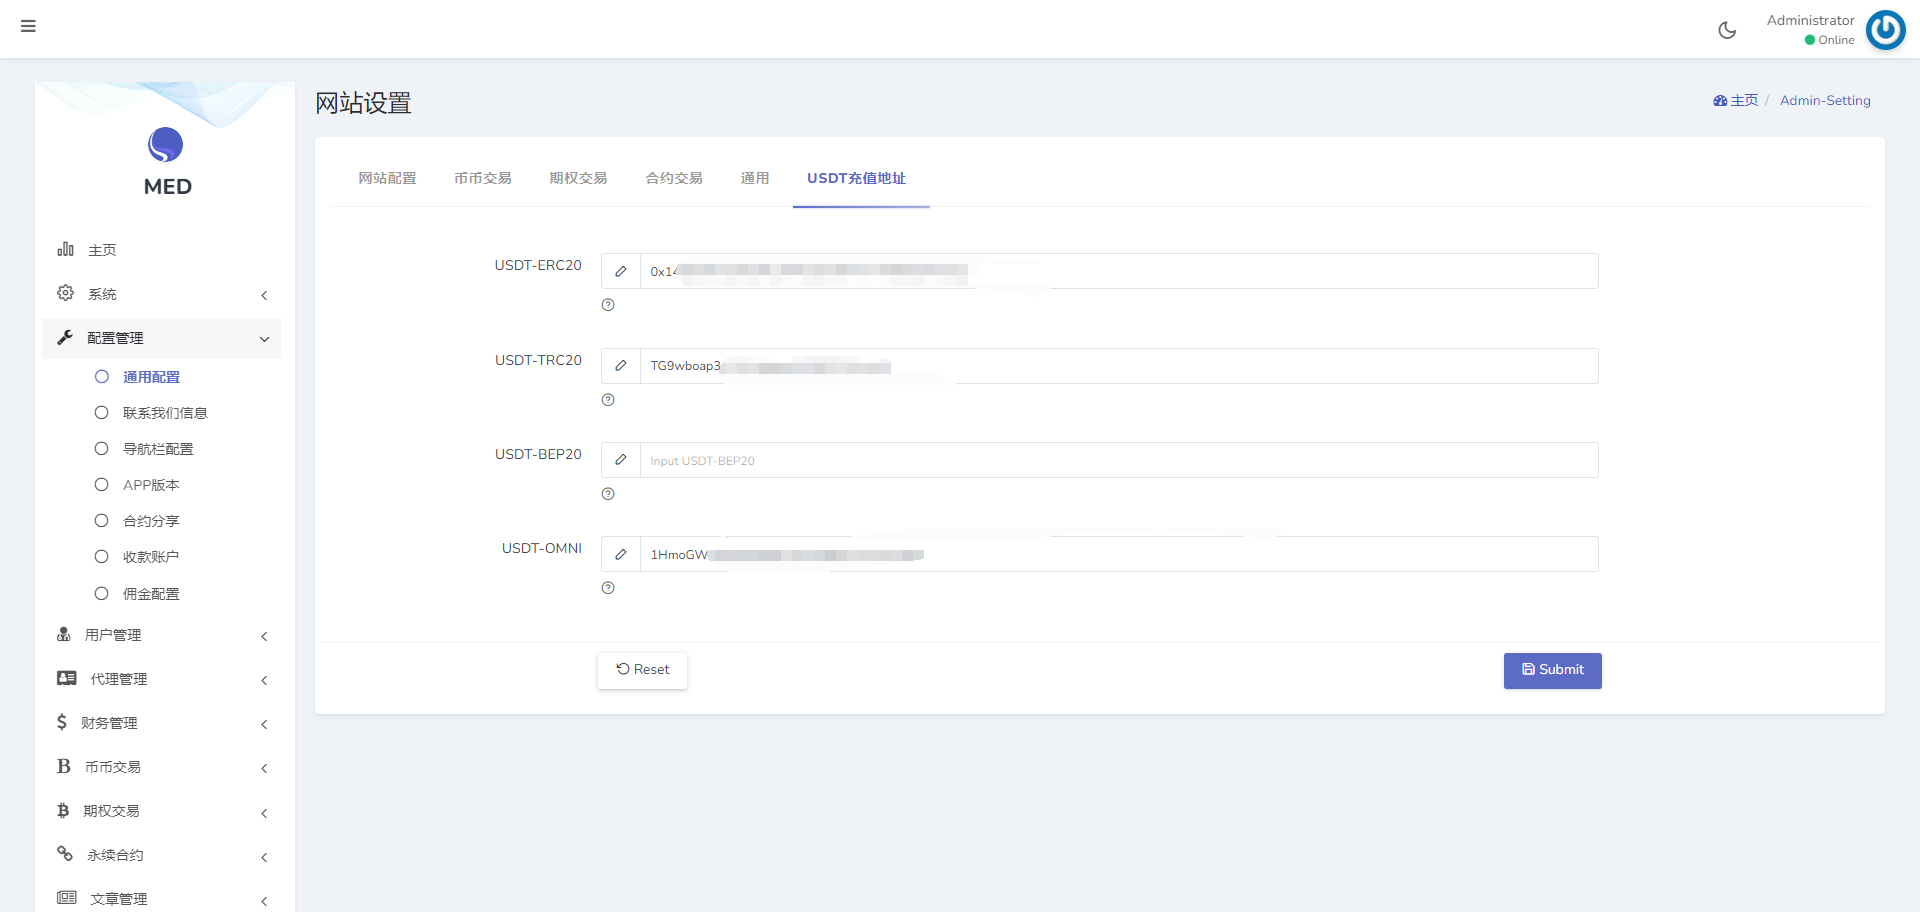Click the help icon under USDT-BEP20
1920x912 pixels.
[608, 494]
